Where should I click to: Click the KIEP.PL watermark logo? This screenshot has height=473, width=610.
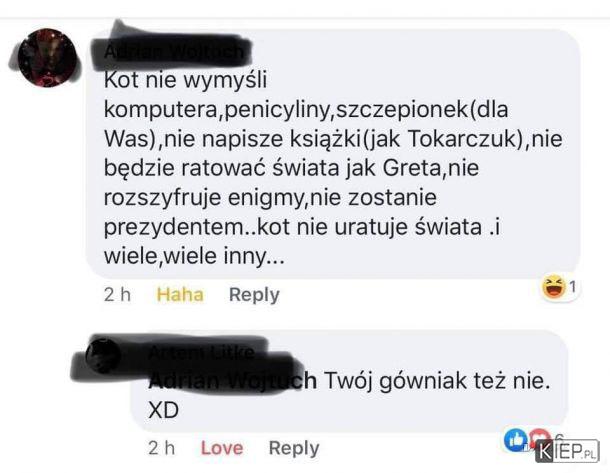(566, 452)
